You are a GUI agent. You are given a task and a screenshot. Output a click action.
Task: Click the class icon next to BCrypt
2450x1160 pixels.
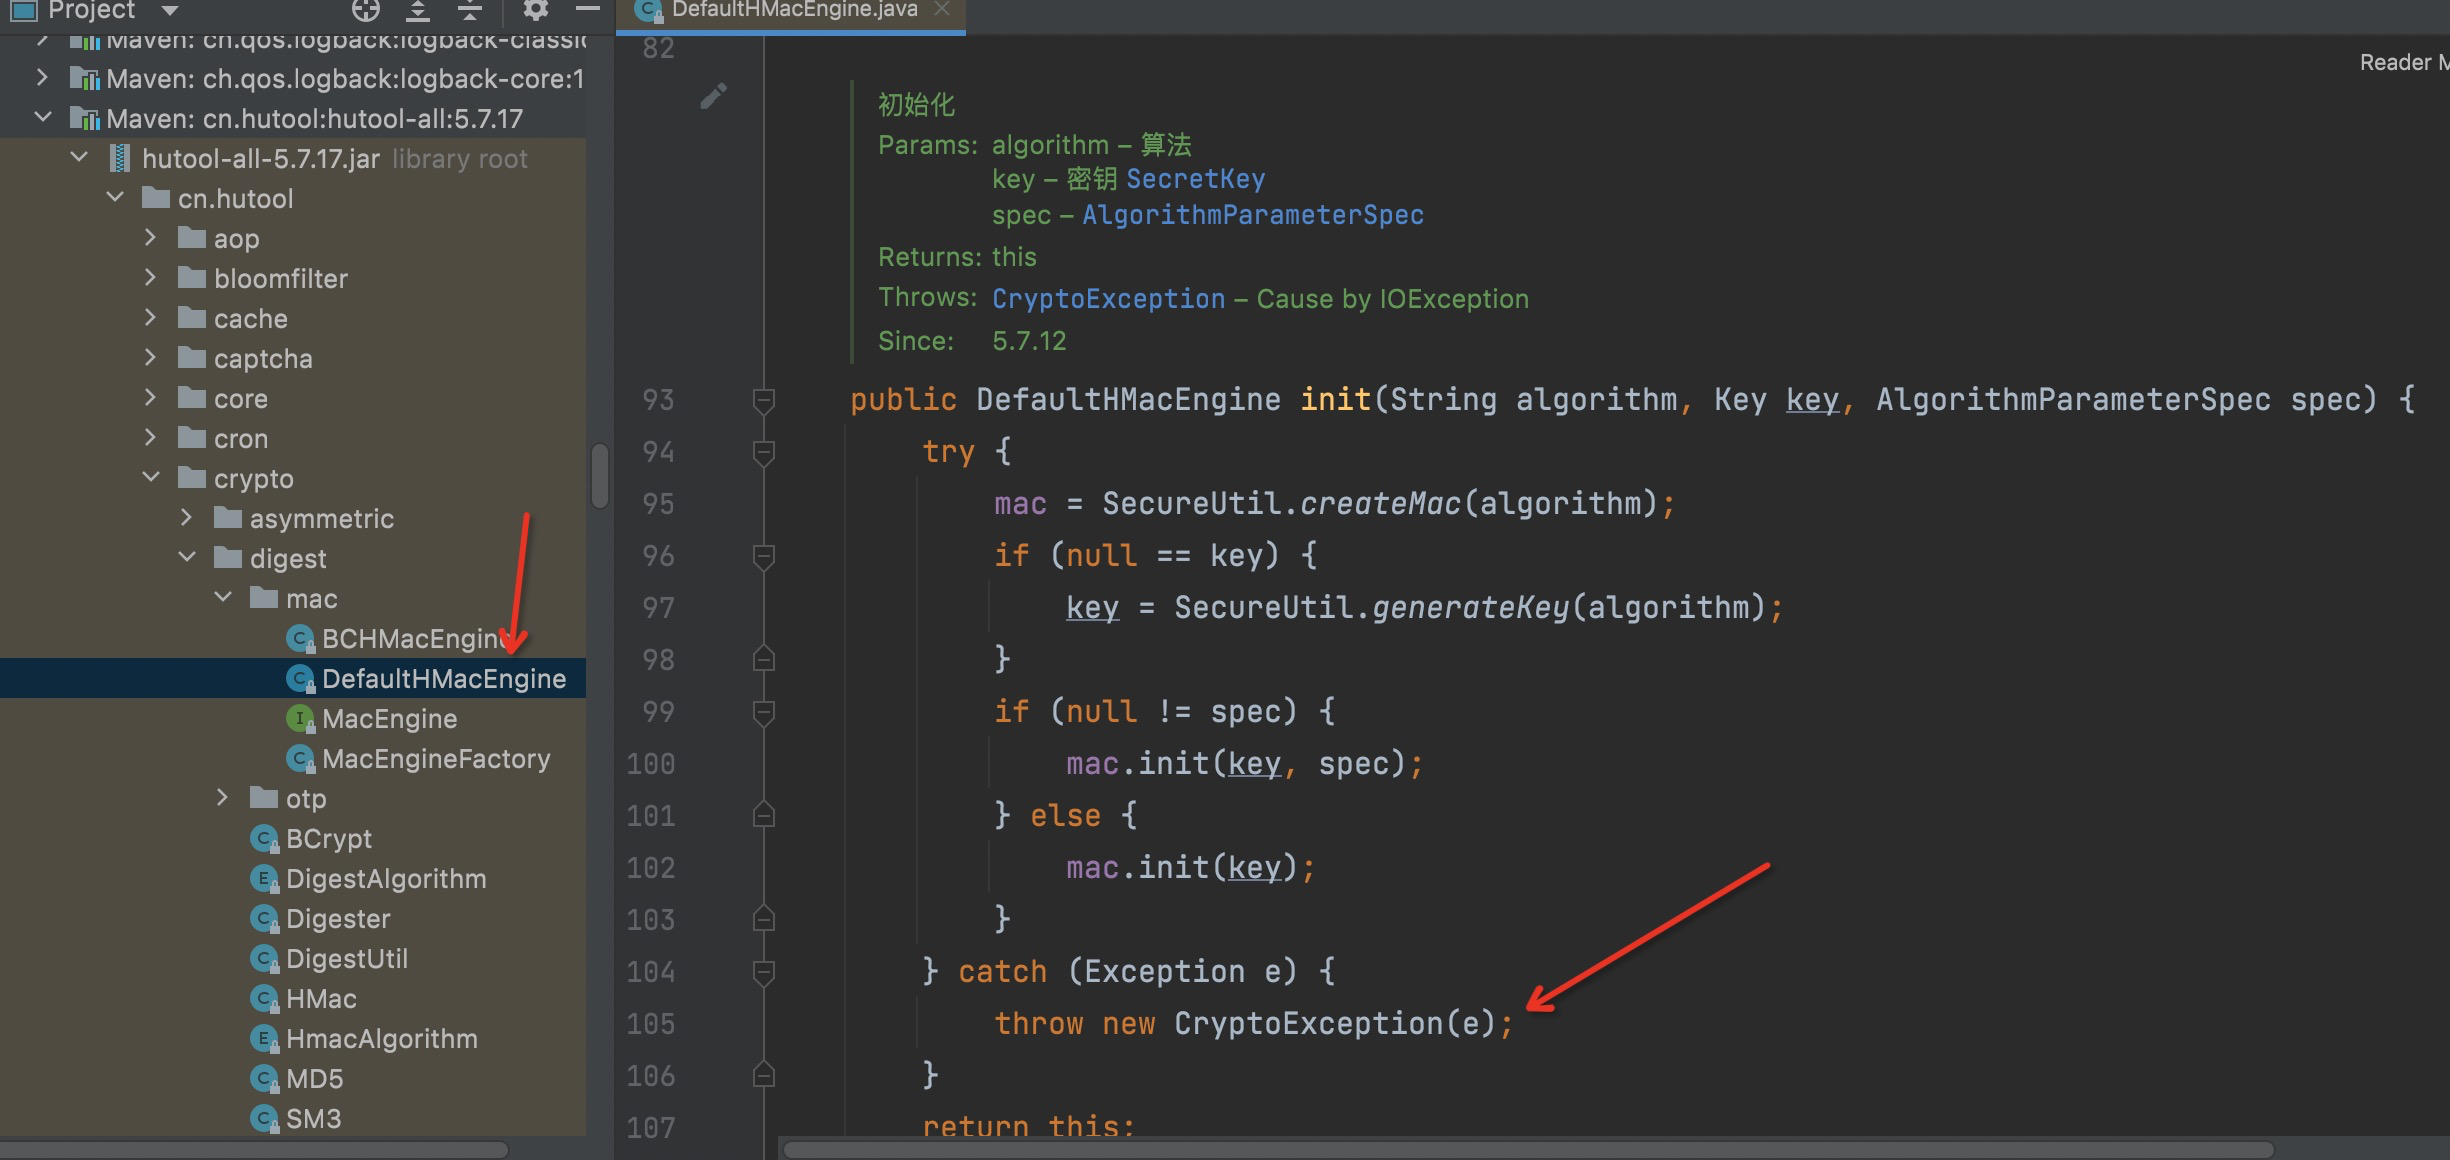pos(264,839)
